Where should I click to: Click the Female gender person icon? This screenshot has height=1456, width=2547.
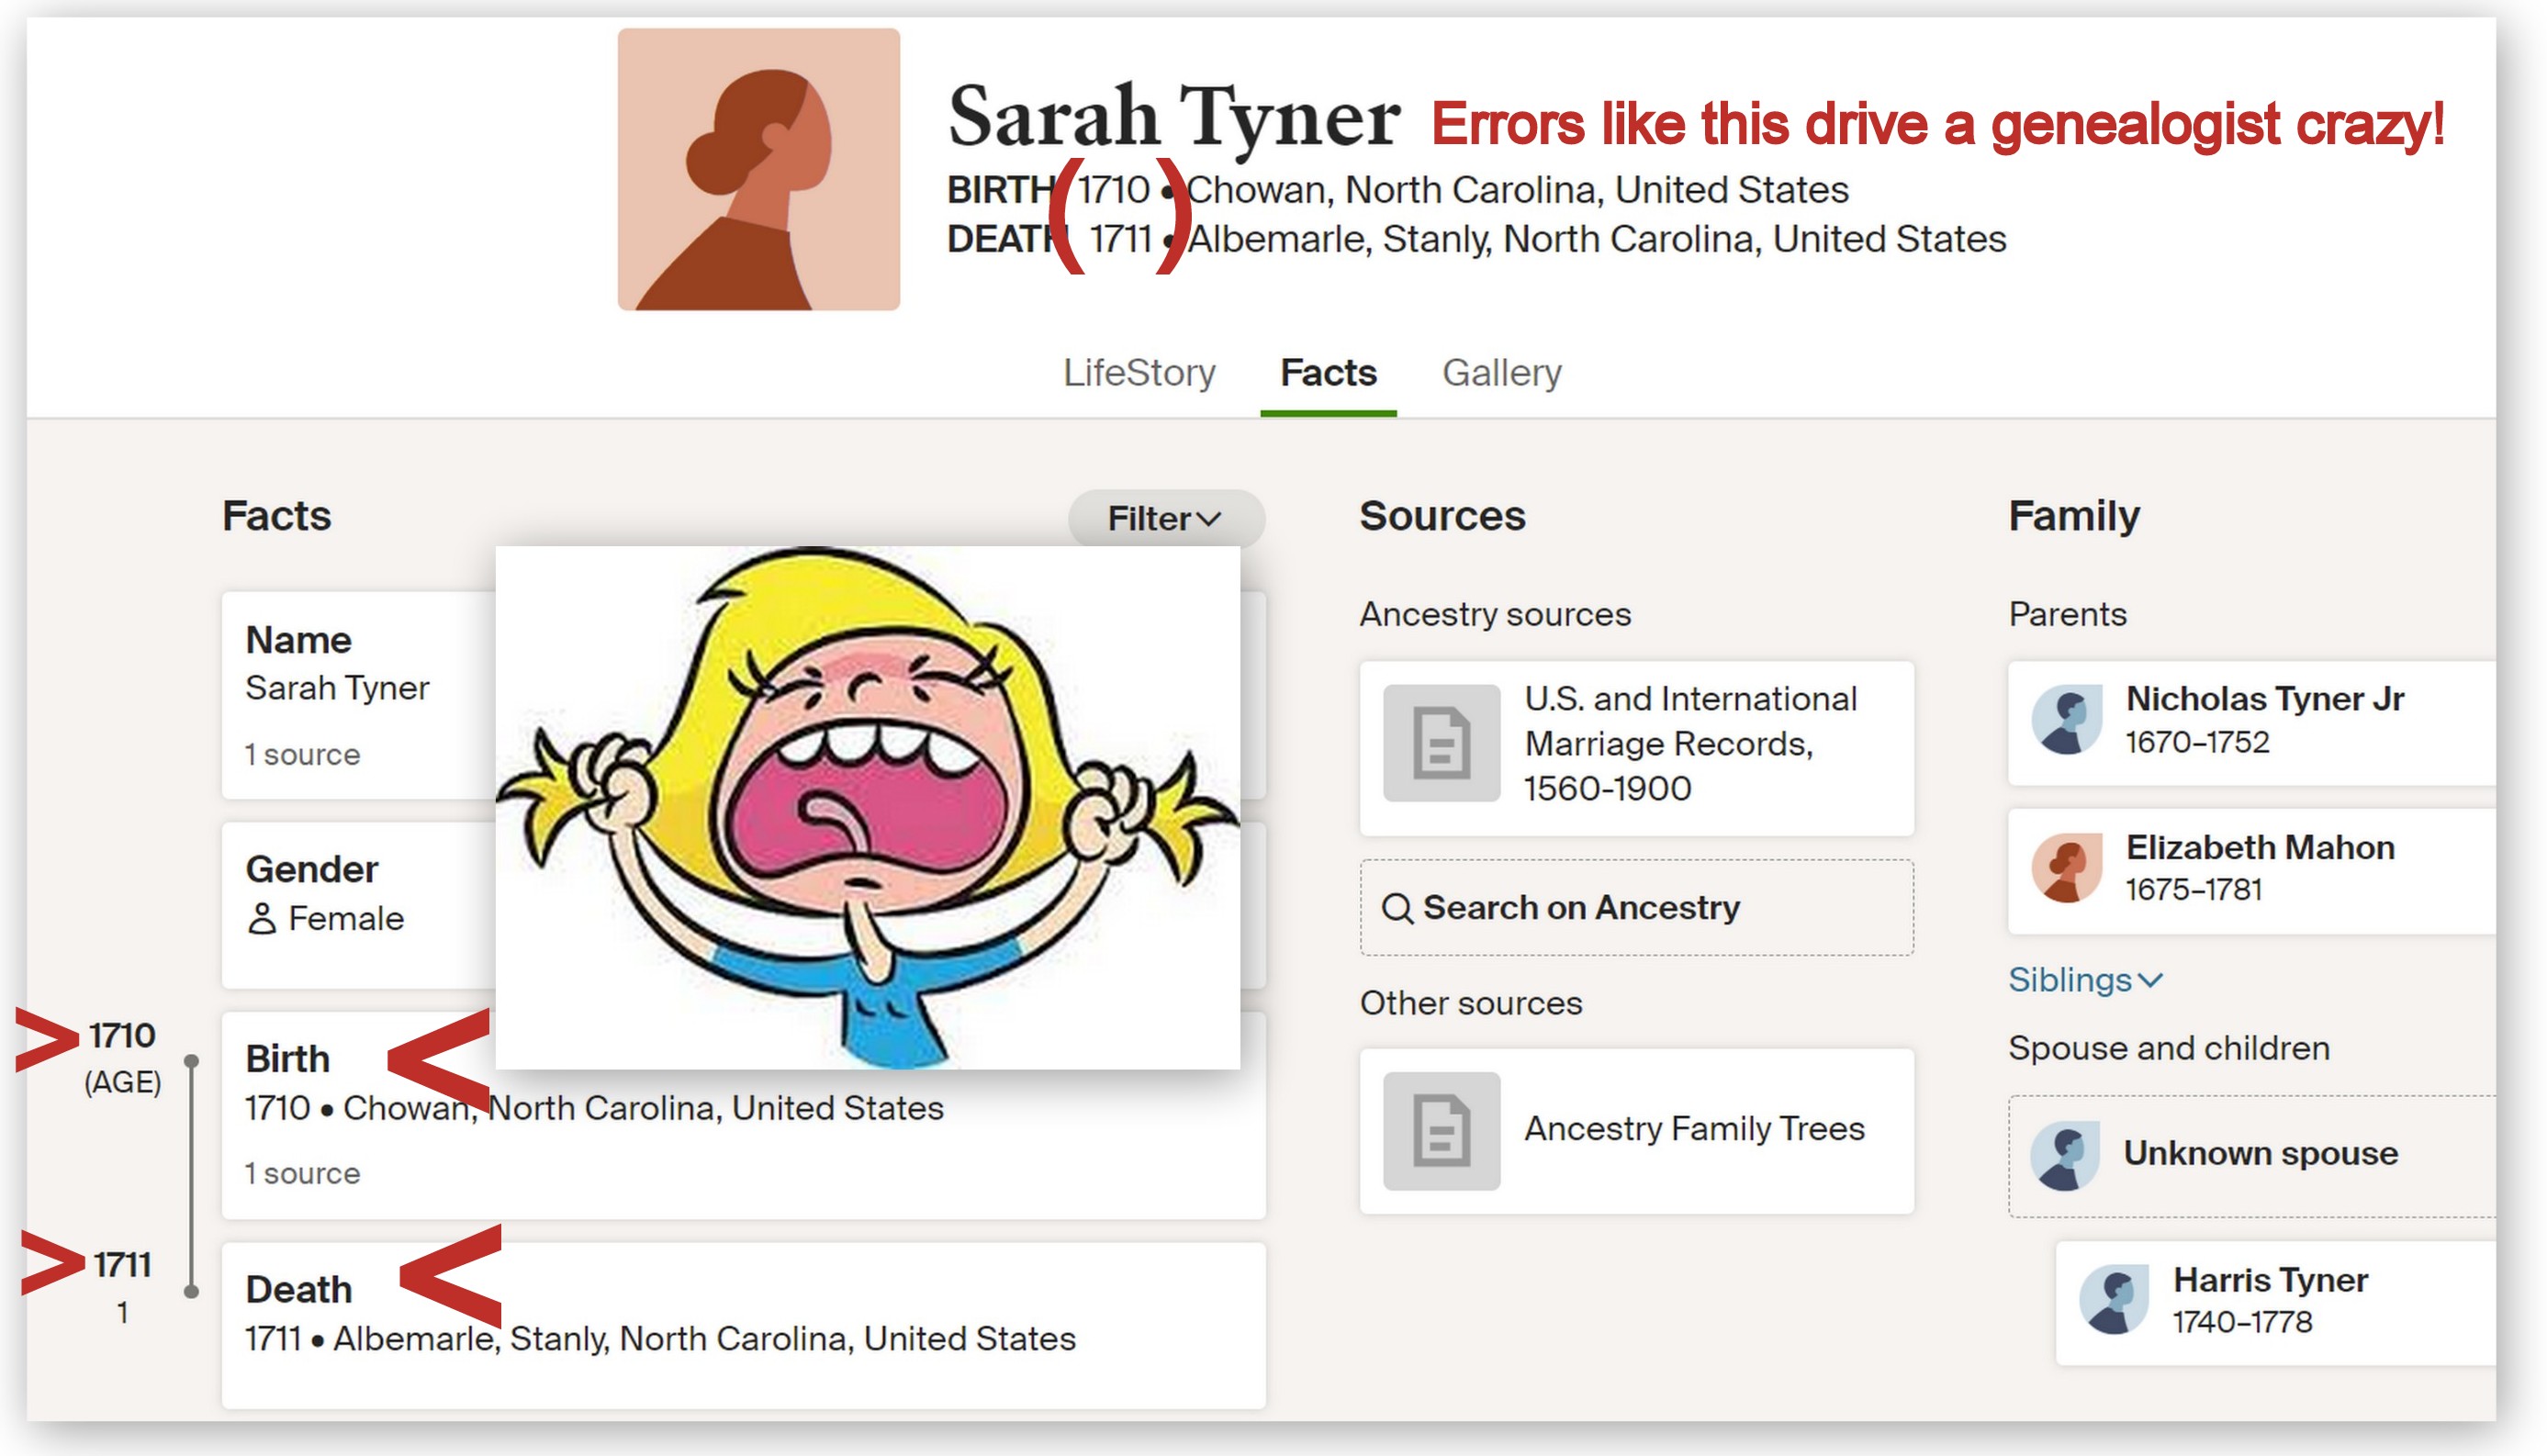click(261, 919)
